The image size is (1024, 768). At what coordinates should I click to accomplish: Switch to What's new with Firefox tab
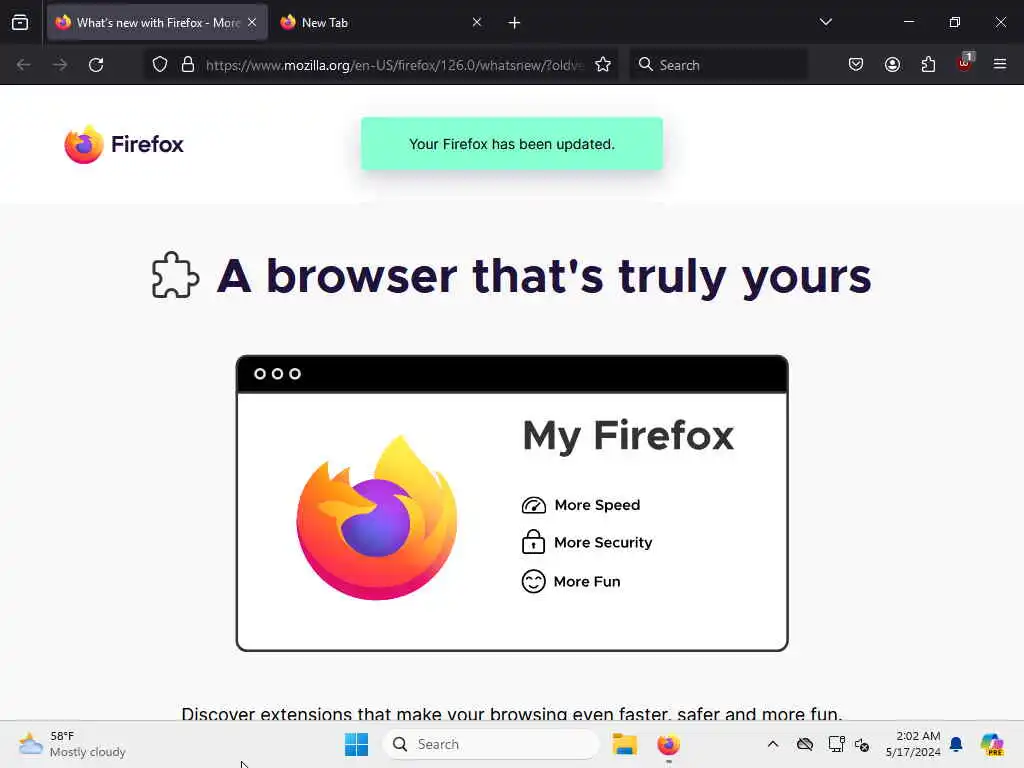coord(157,23)
